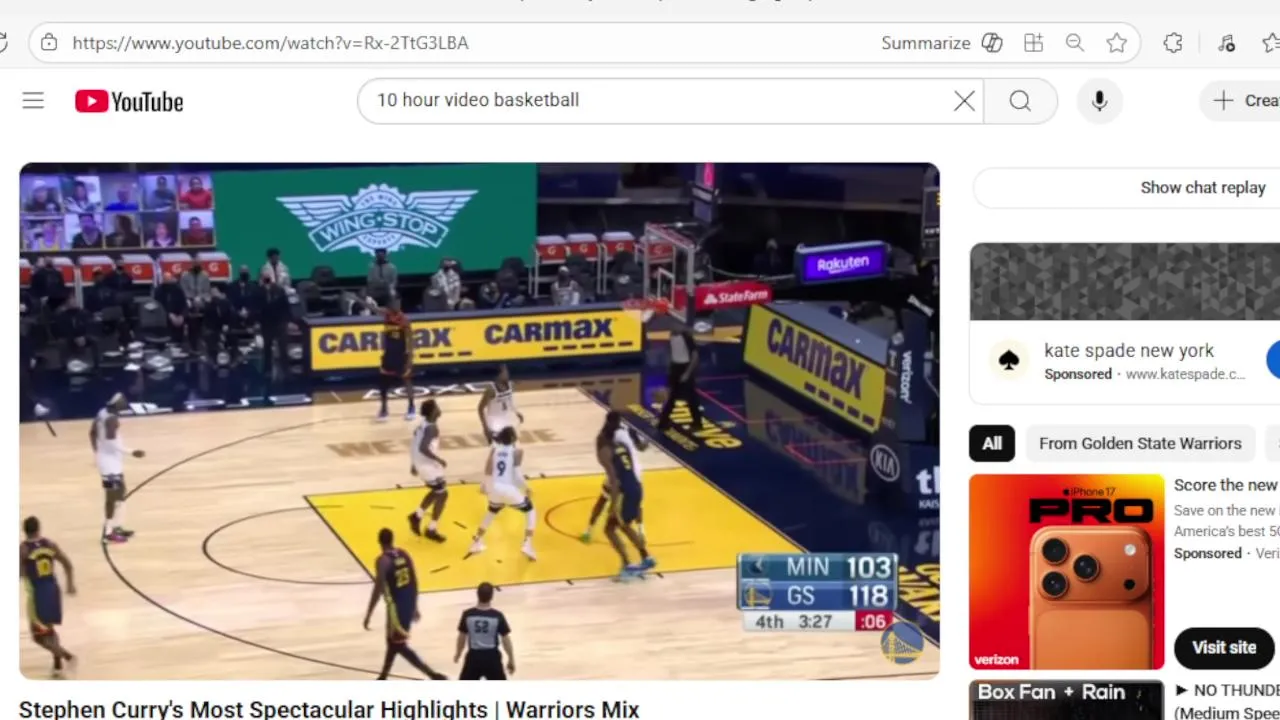Image resolution: width=1280 pixels, height=720 pixels.
Task: Click Summarize in the address bar
Action: 925,43
